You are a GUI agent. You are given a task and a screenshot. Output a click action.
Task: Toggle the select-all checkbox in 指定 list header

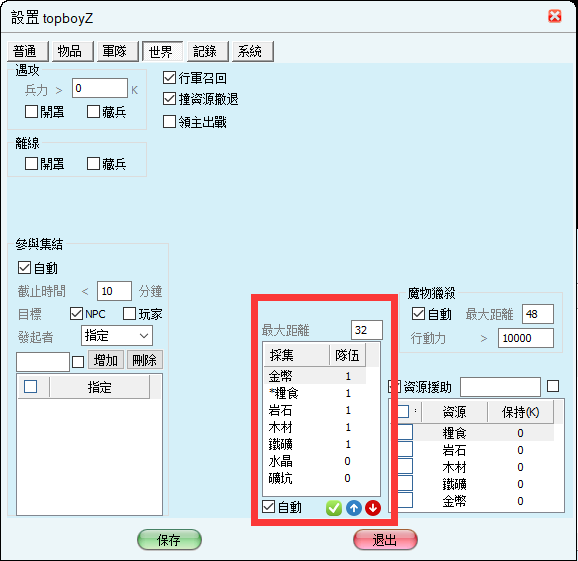pos(31,387)
